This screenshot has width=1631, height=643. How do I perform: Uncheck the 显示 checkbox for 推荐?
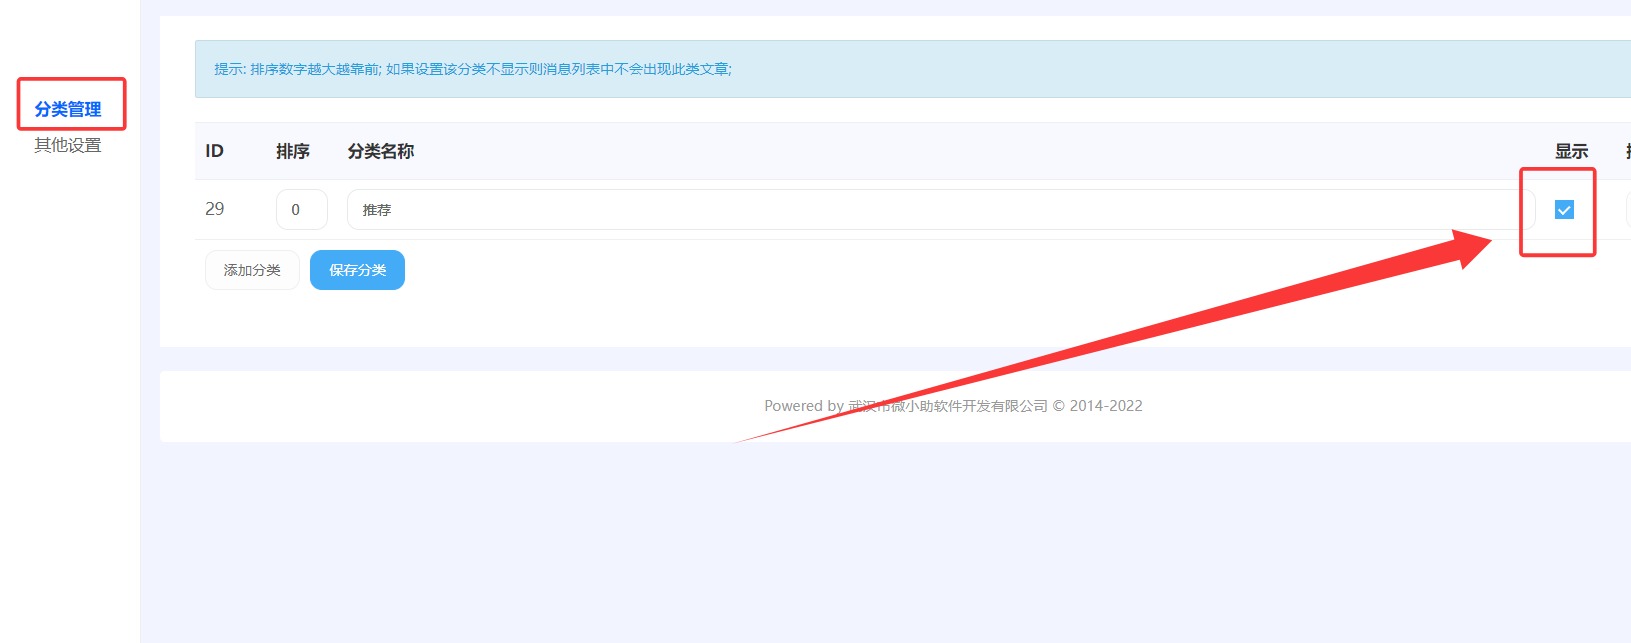[x=1564, y=209]
